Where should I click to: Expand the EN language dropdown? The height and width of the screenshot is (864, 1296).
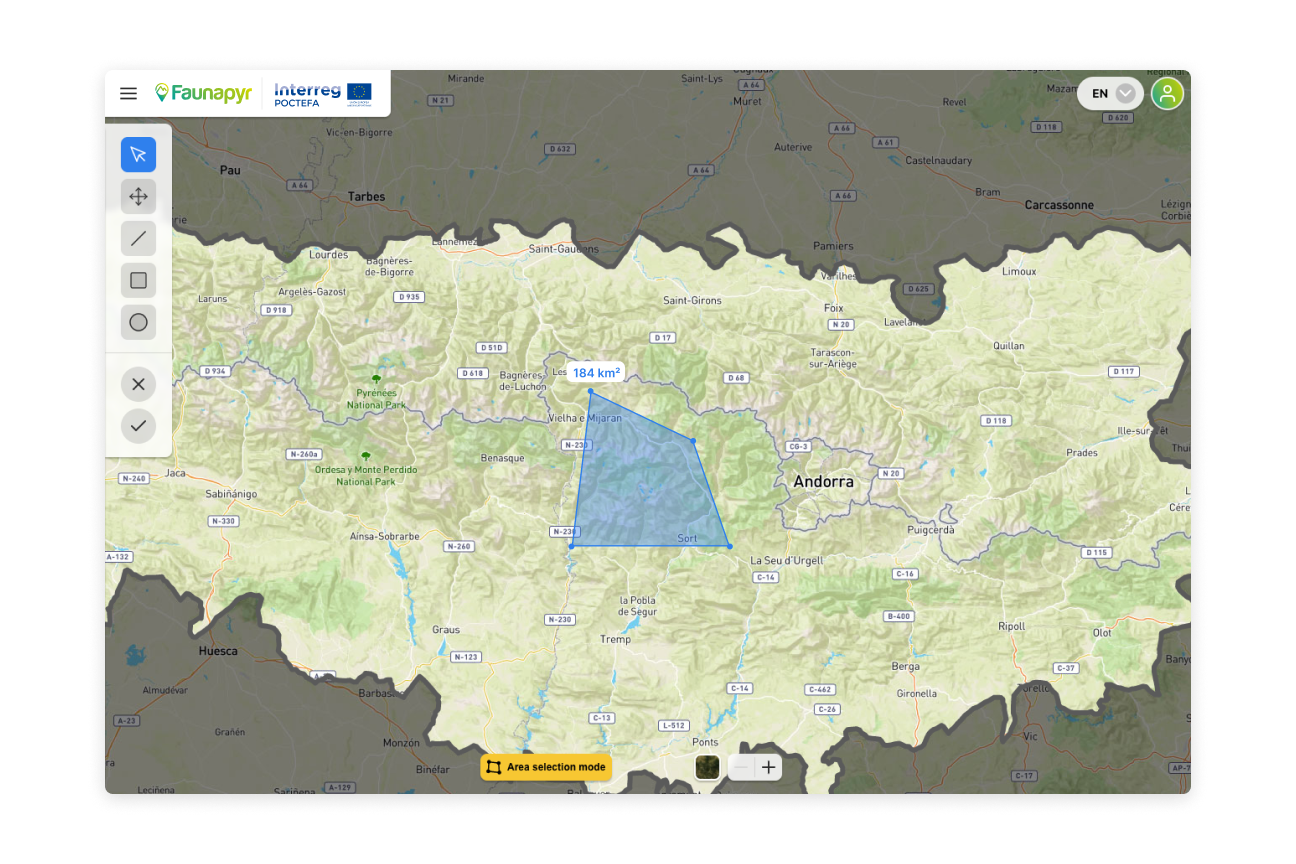1125,94
